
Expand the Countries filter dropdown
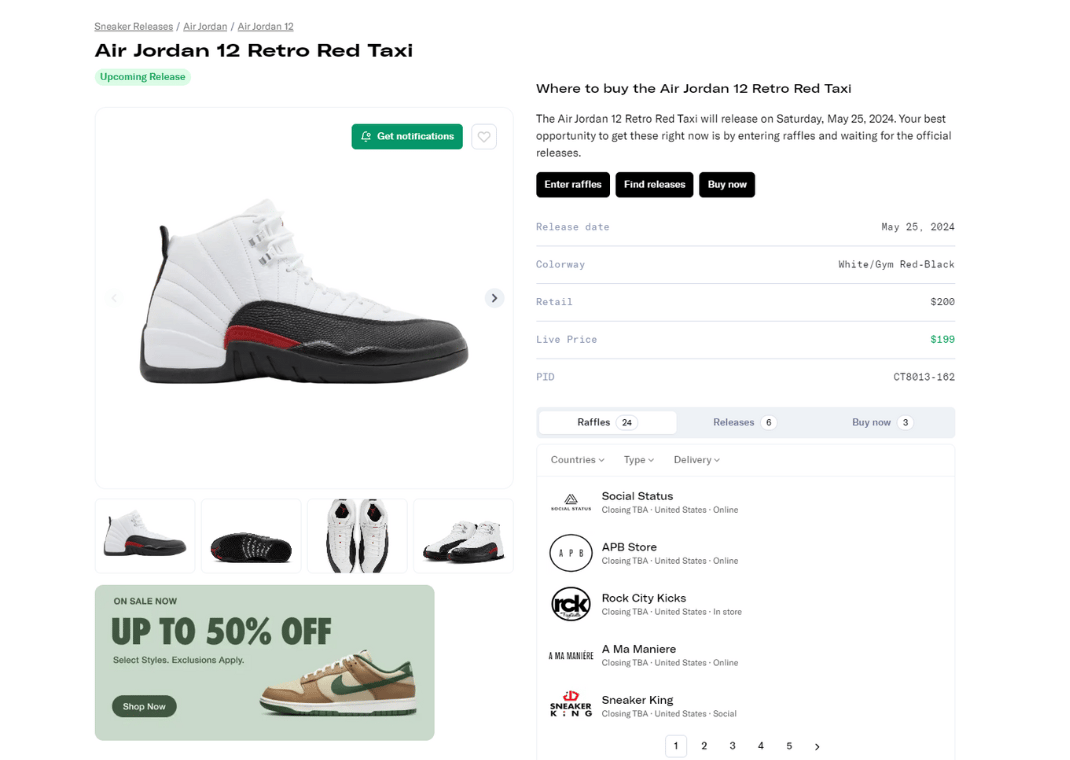click(577, 460)
